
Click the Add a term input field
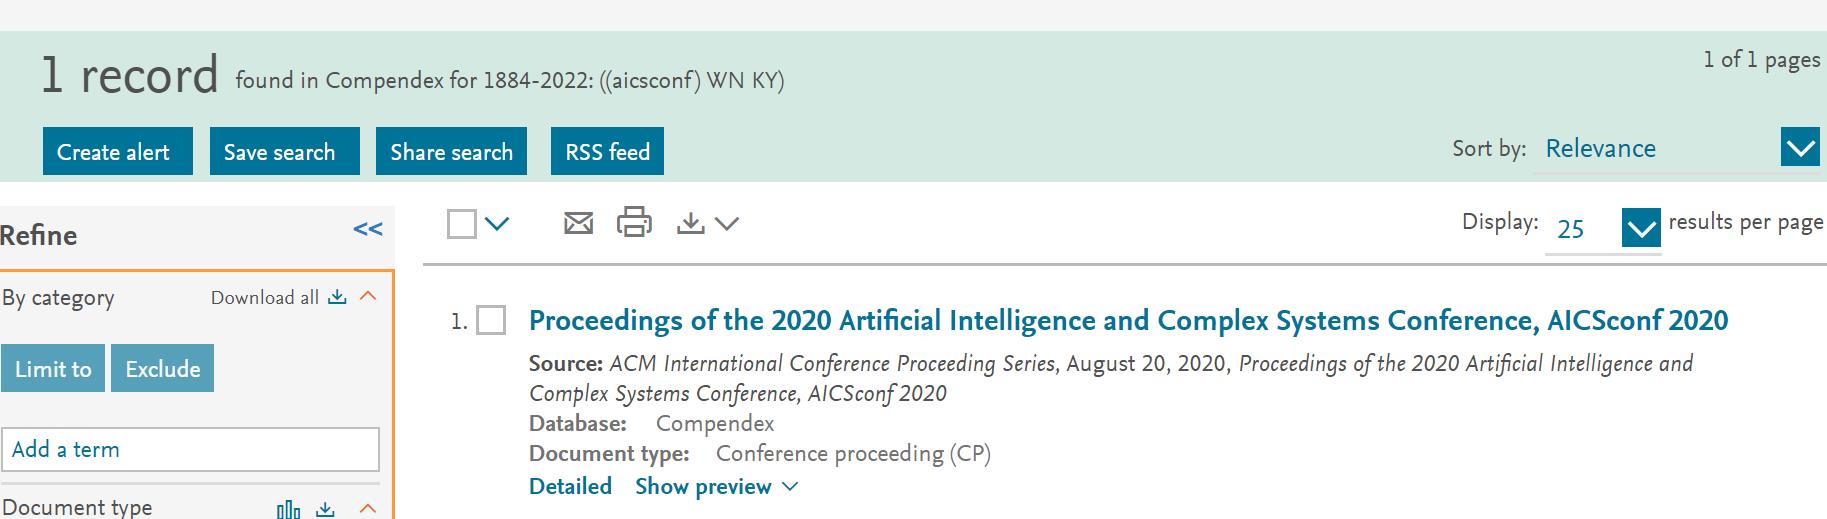[x=190, y=449]
